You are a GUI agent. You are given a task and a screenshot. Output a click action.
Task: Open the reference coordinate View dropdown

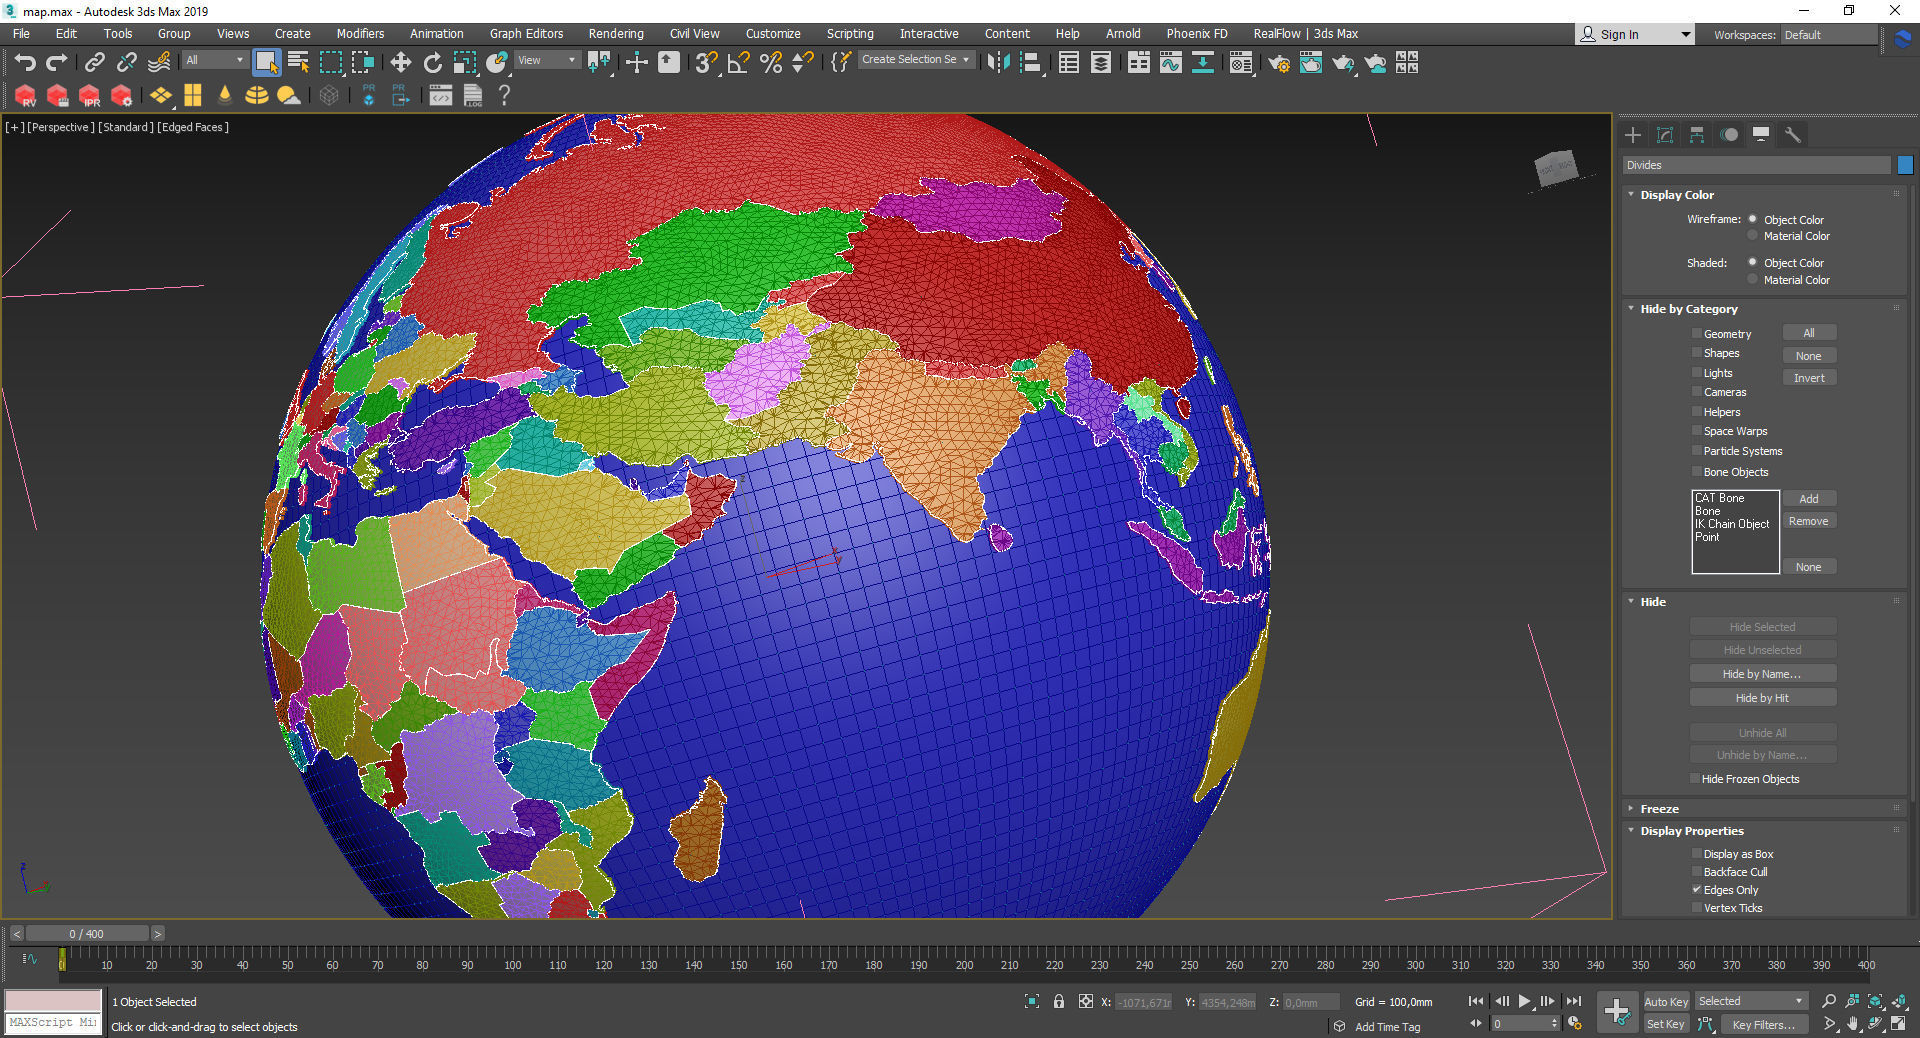(546, 60)
